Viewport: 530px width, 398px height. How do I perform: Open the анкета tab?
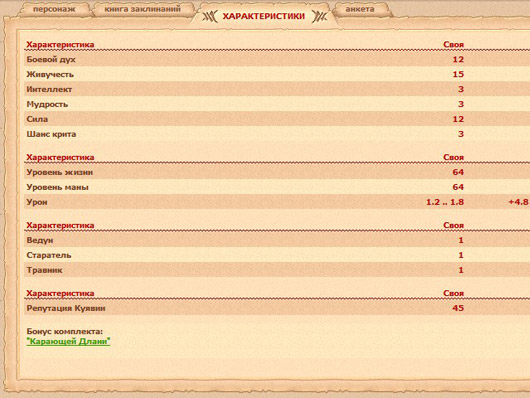pyautogui.click(x=360, y=9)
